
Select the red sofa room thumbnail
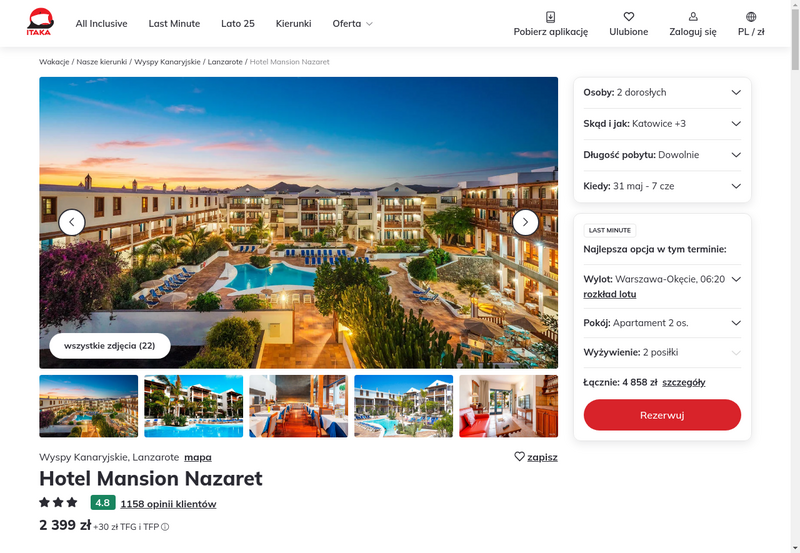(x=508, y=406)
